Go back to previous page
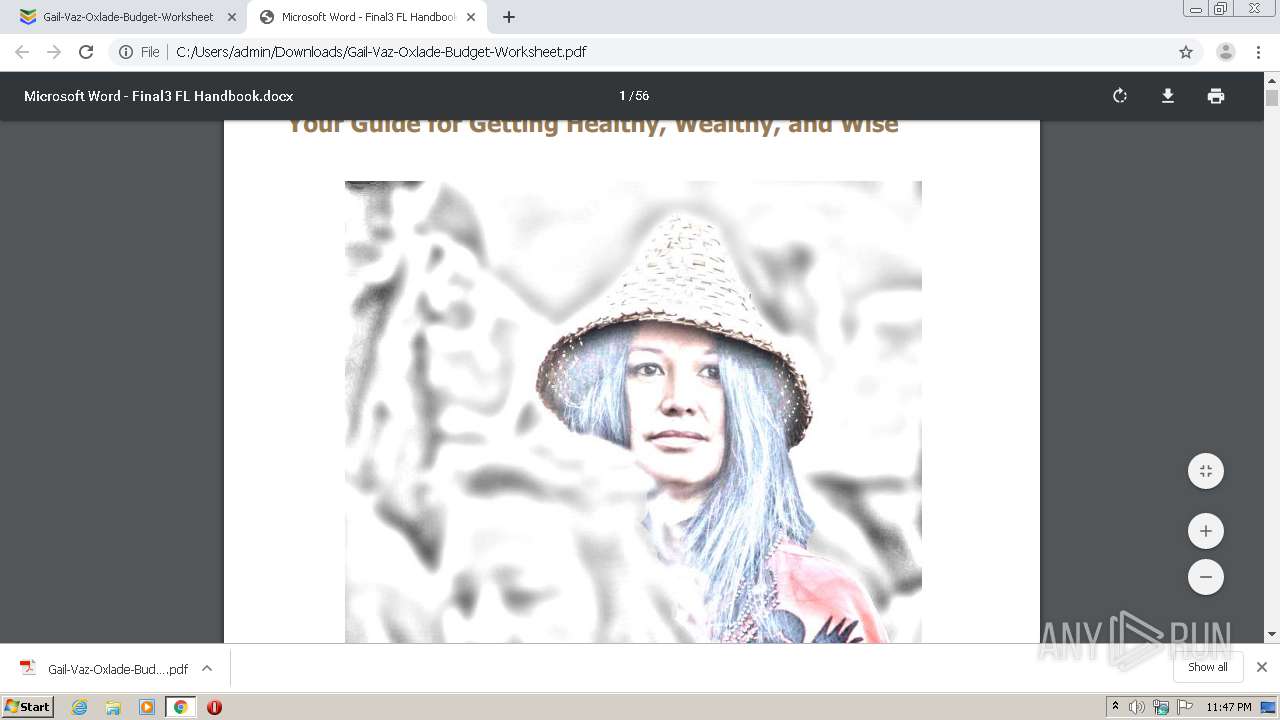 click(x=22, y=52)
